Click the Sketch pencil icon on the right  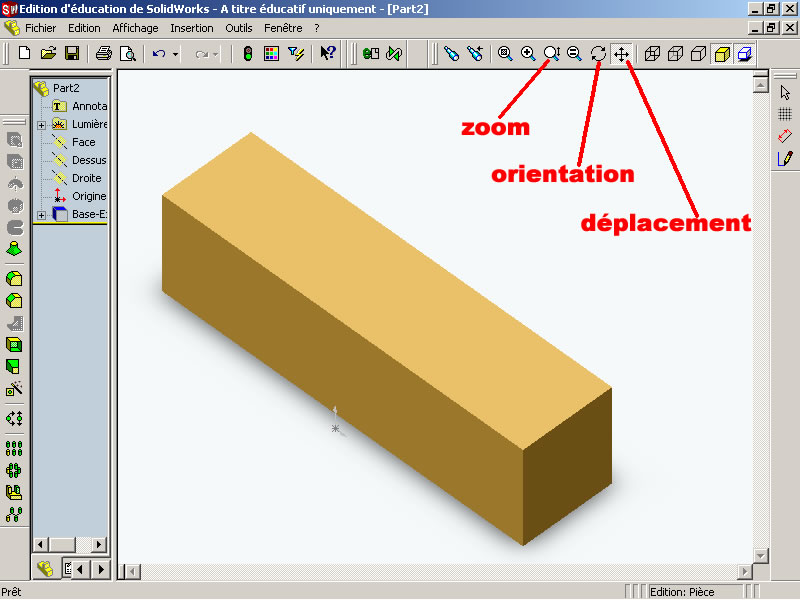click(785, 159)
